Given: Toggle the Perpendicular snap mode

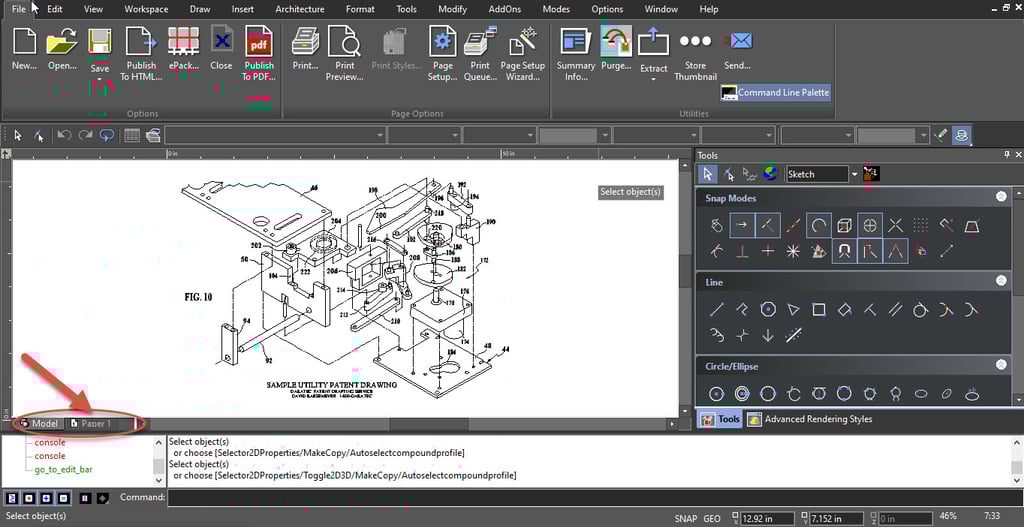Looking at the screenshot, I should point(742,251).
